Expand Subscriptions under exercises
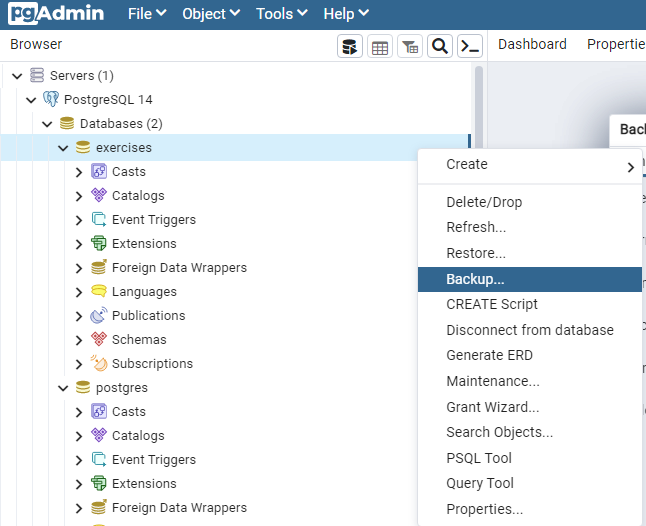This screenshot has height=526, width=646. pyautogui.click(x=79, y=365)
